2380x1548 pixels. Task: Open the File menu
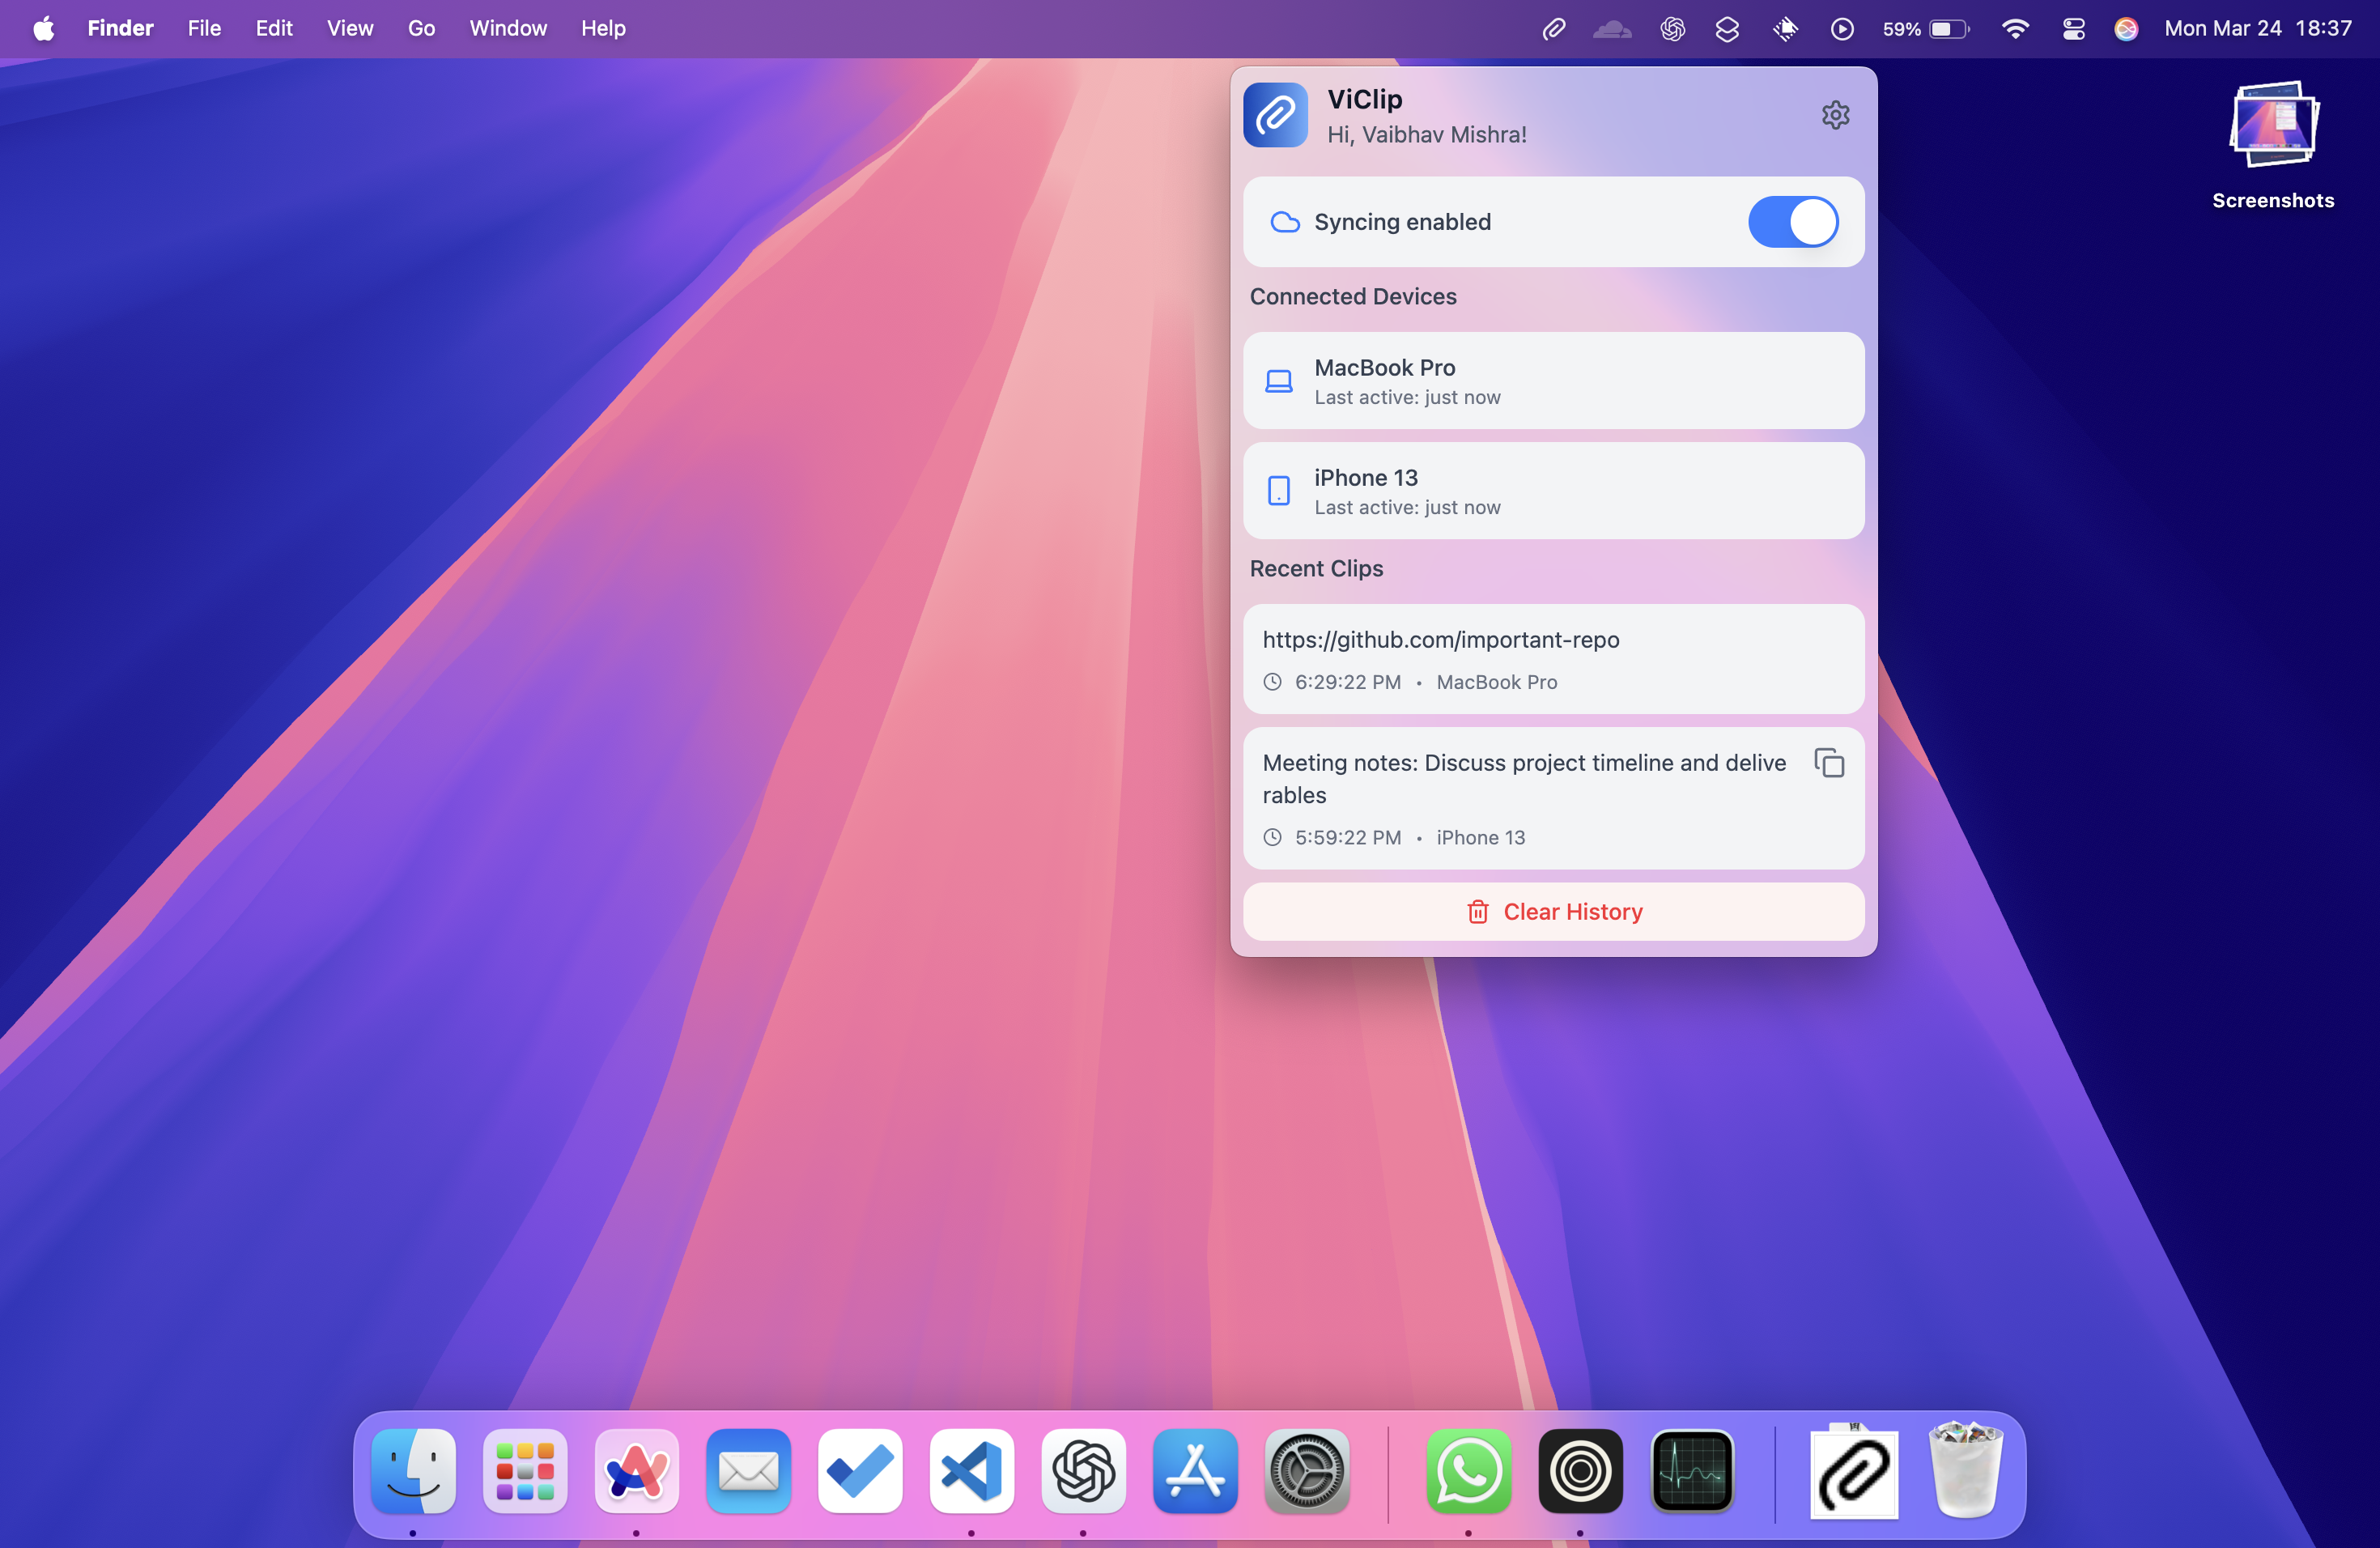point(204,29)
